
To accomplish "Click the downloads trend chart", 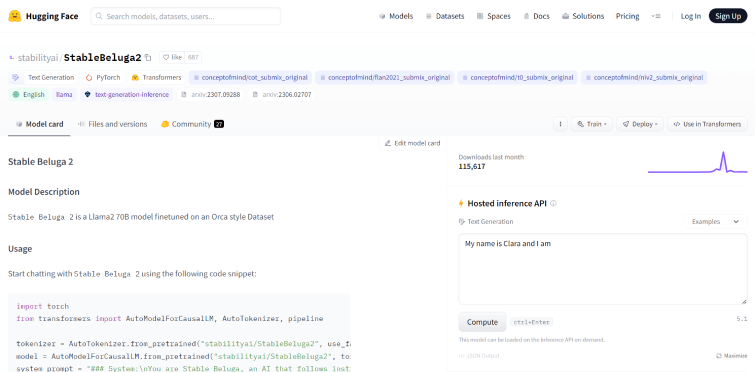I will (x=697, y=162).
